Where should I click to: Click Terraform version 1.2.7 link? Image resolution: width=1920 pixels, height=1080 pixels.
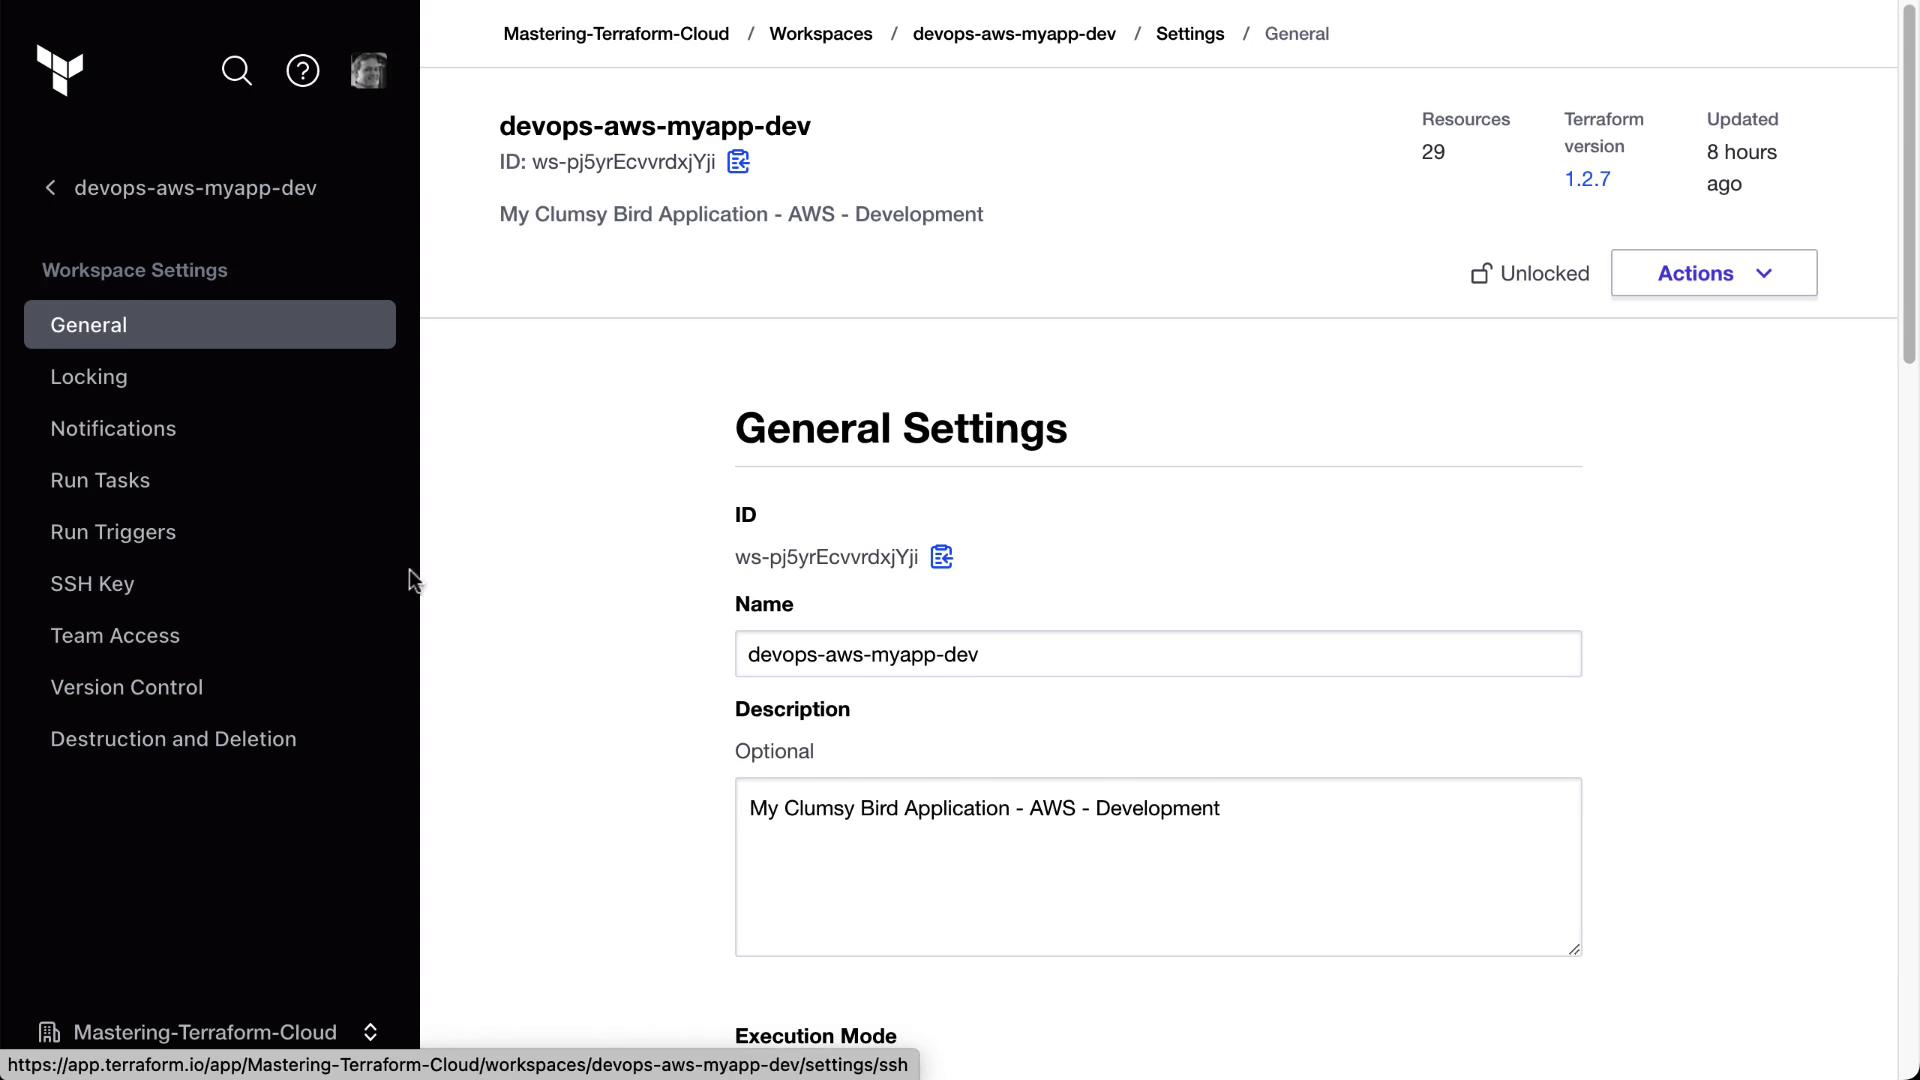coord(1587,179)
